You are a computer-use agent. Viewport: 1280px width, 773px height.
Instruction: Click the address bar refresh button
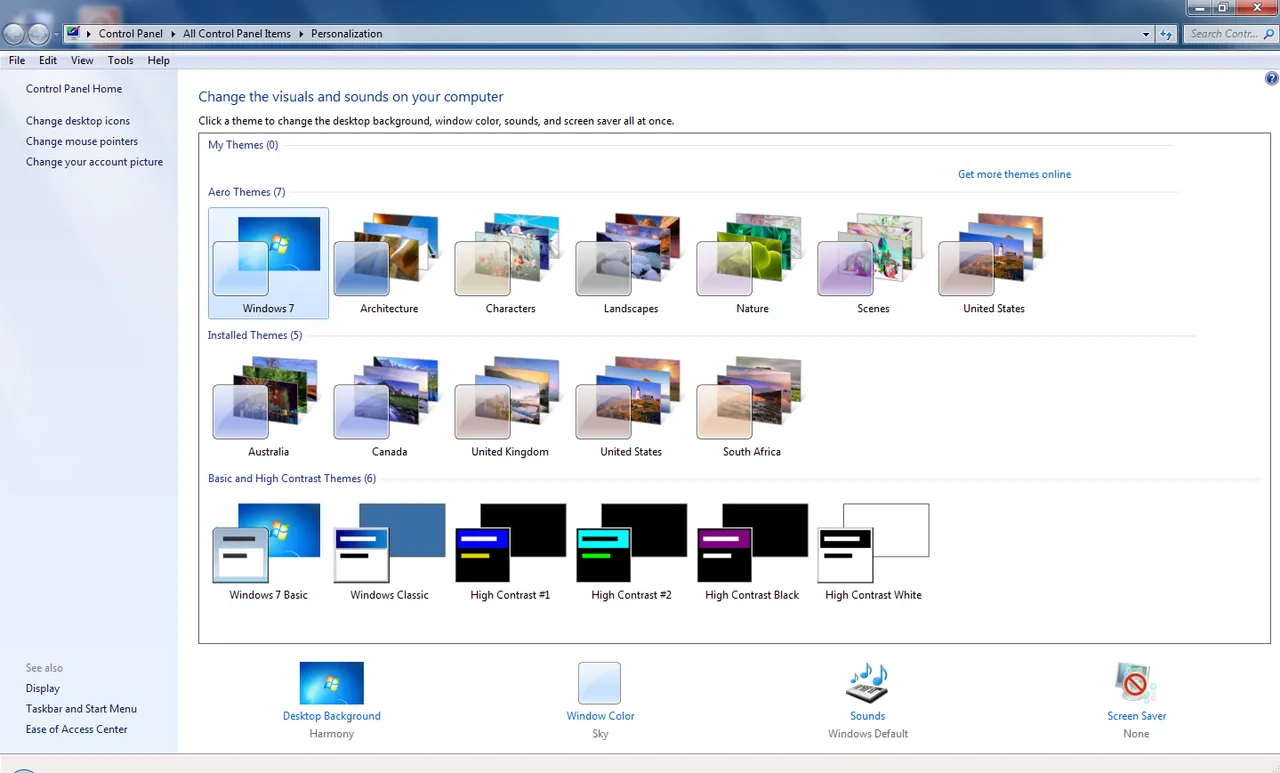(1166, 34)
